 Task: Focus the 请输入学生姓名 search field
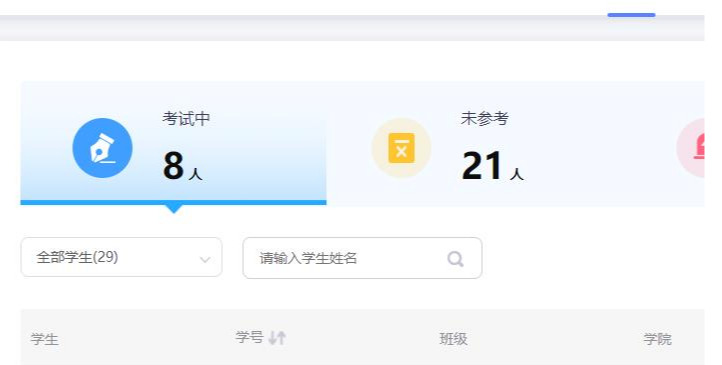[x=362, y=258]
